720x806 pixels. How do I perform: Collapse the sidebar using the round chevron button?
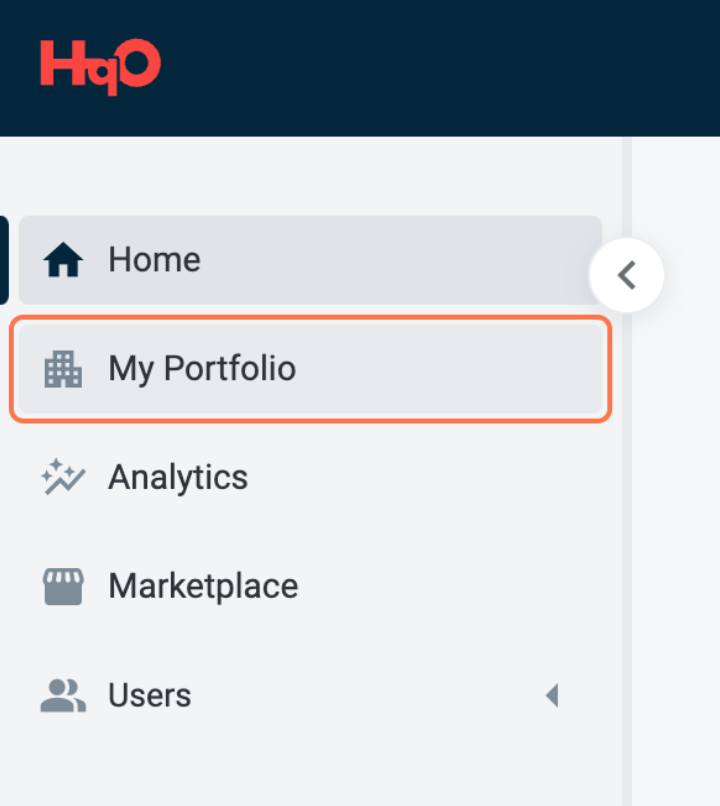[x=627, y=275]
